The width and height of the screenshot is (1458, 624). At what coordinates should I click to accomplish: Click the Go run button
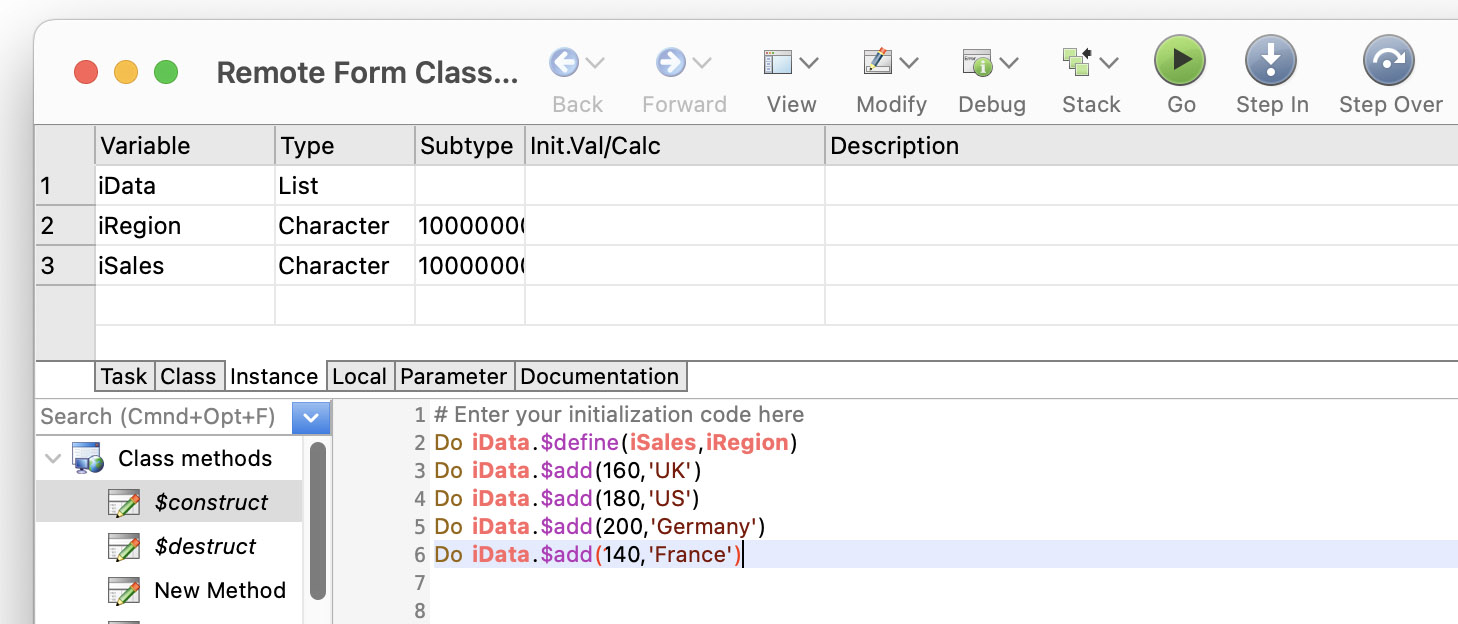[1180, 62]
